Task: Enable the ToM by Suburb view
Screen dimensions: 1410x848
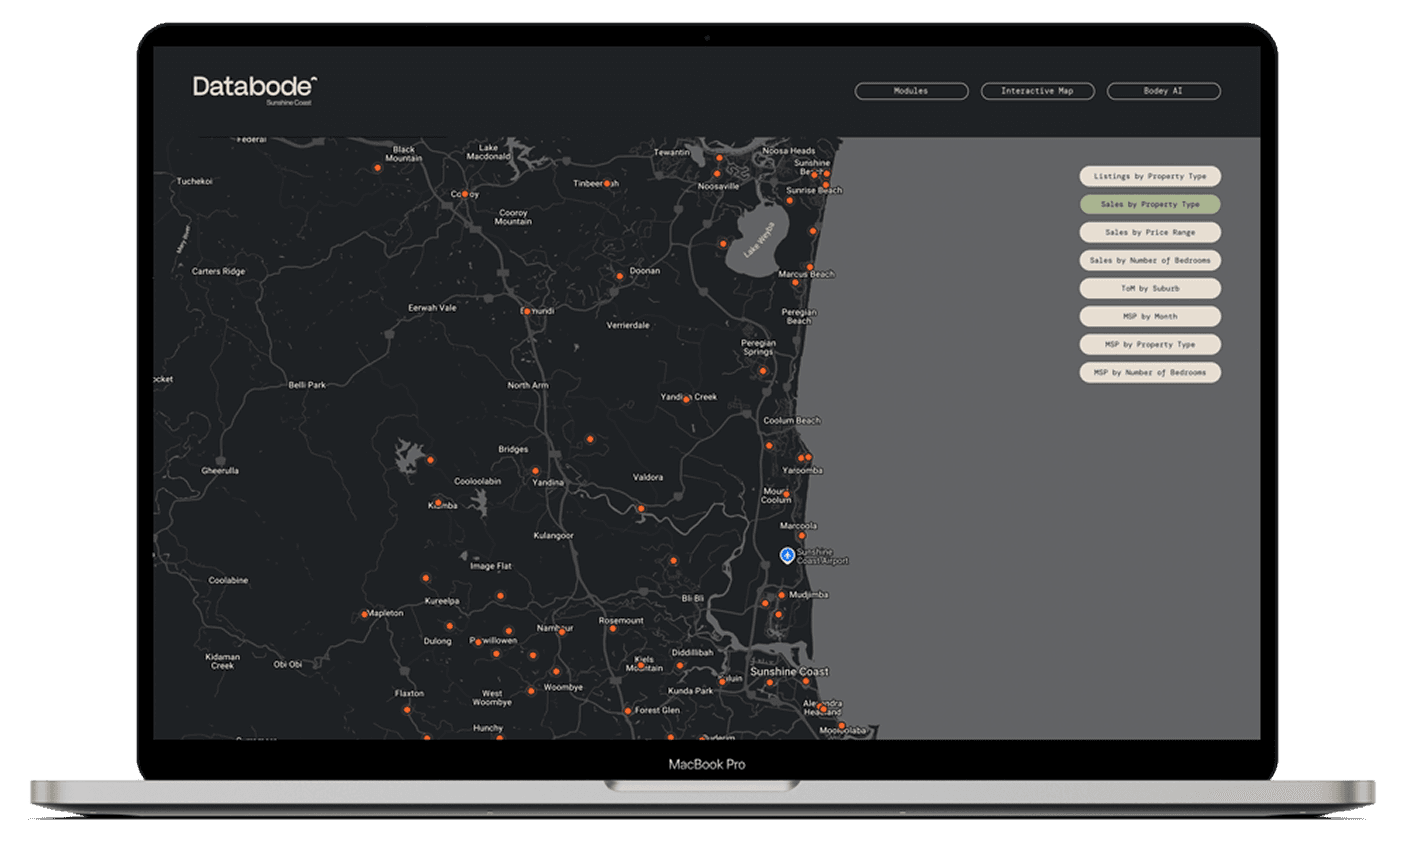Action: point(1150,288)
